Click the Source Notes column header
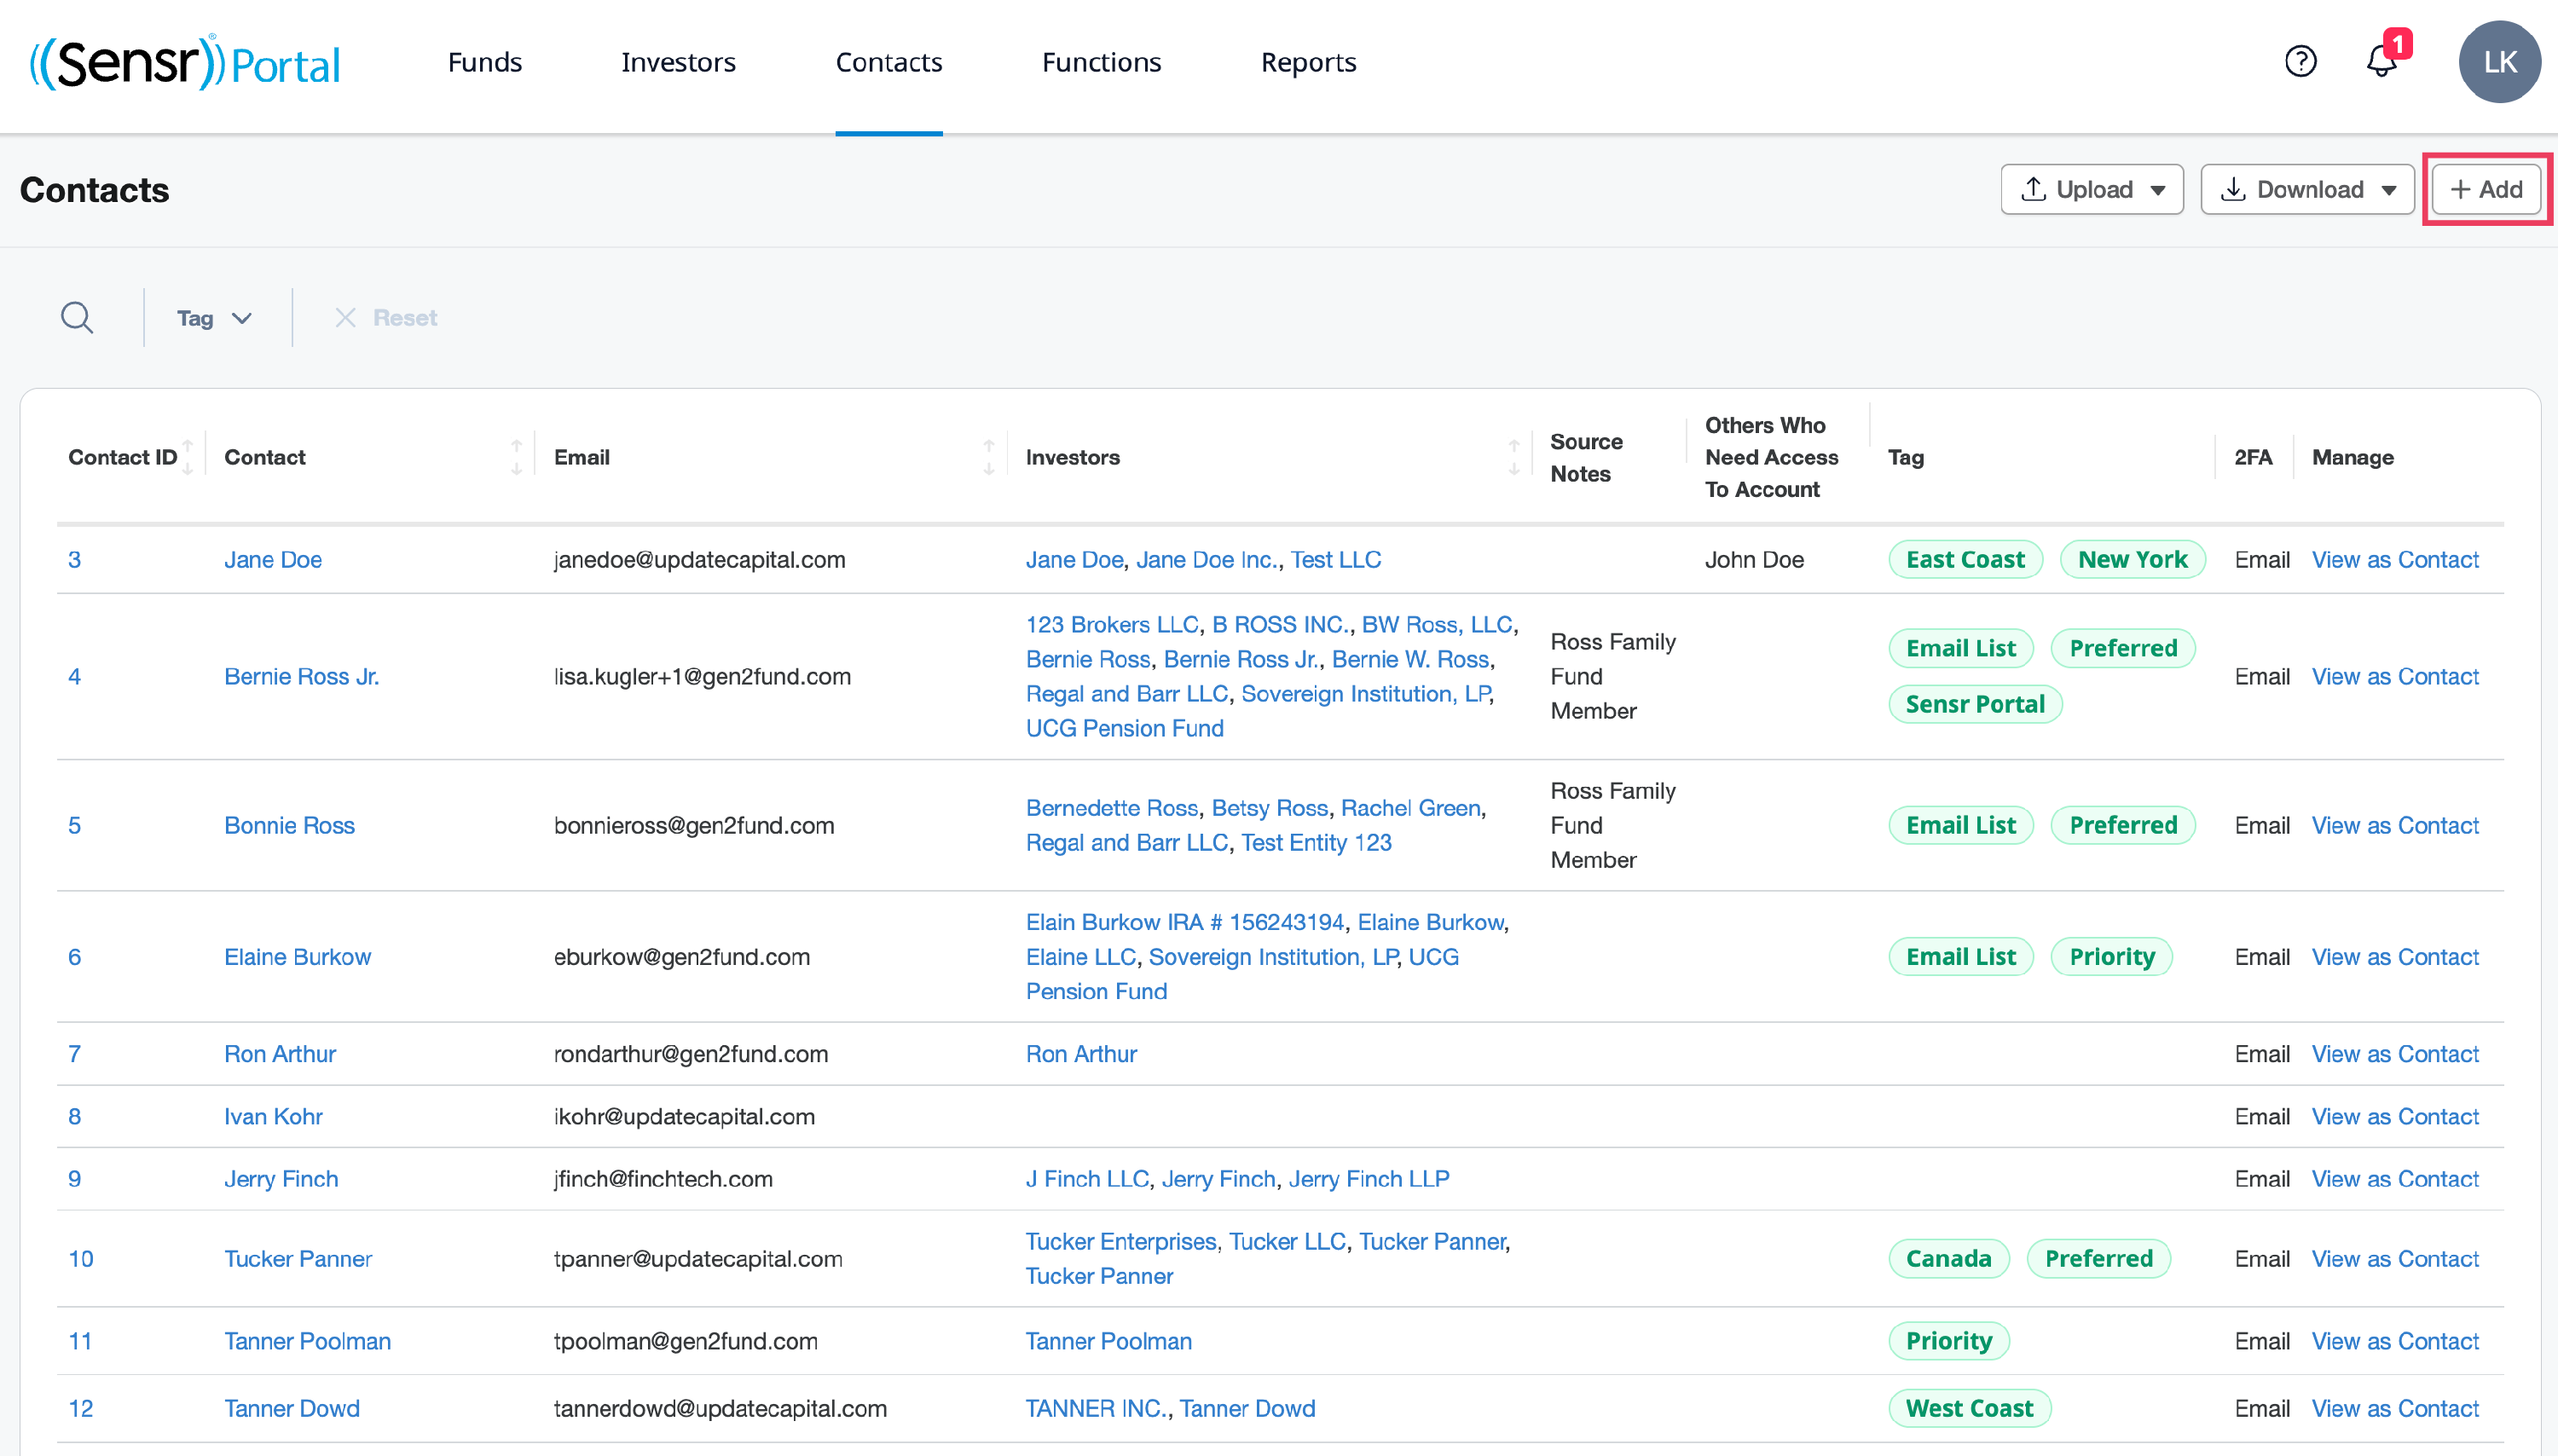This screenshot has width=2558, height=1456. pos(1585,458)
